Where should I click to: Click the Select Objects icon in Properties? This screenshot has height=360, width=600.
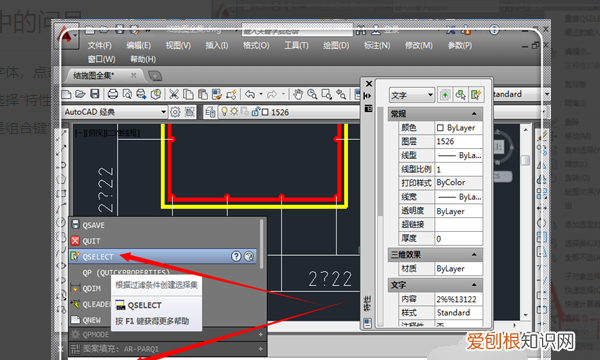coord(460,95)
